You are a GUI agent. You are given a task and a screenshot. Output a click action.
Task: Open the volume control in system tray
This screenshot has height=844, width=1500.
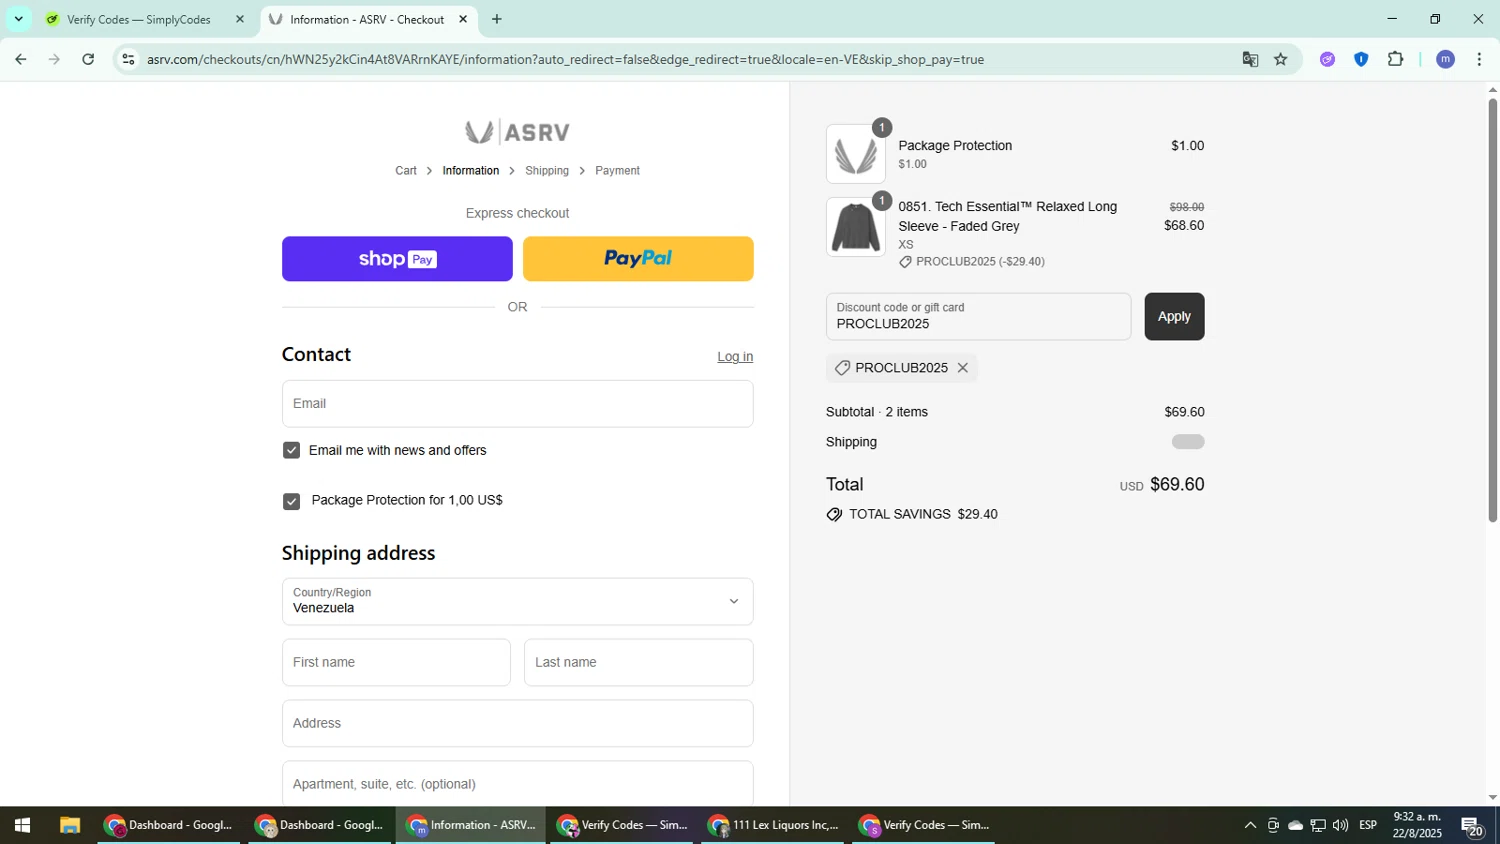point(1340,825)
